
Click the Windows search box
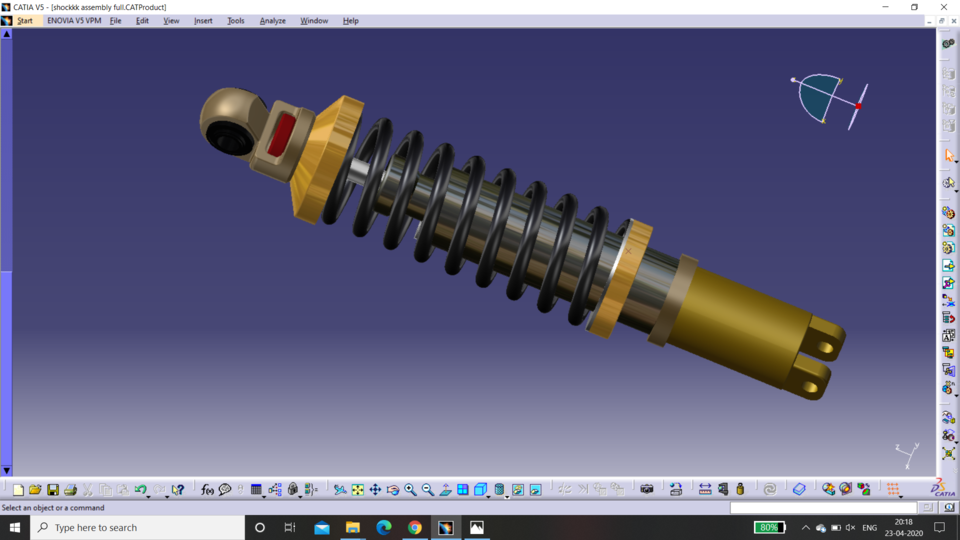pos(138,527)
